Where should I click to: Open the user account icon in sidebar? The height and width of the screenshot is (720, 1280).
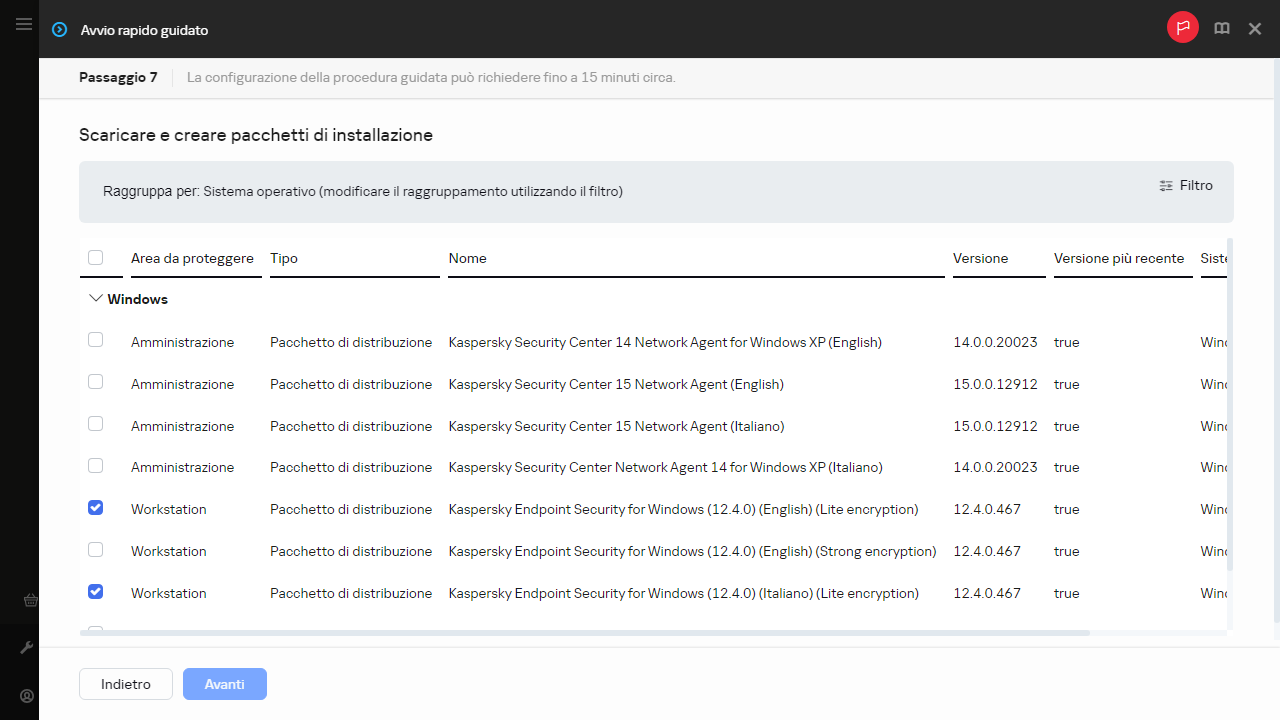(28, 696)
